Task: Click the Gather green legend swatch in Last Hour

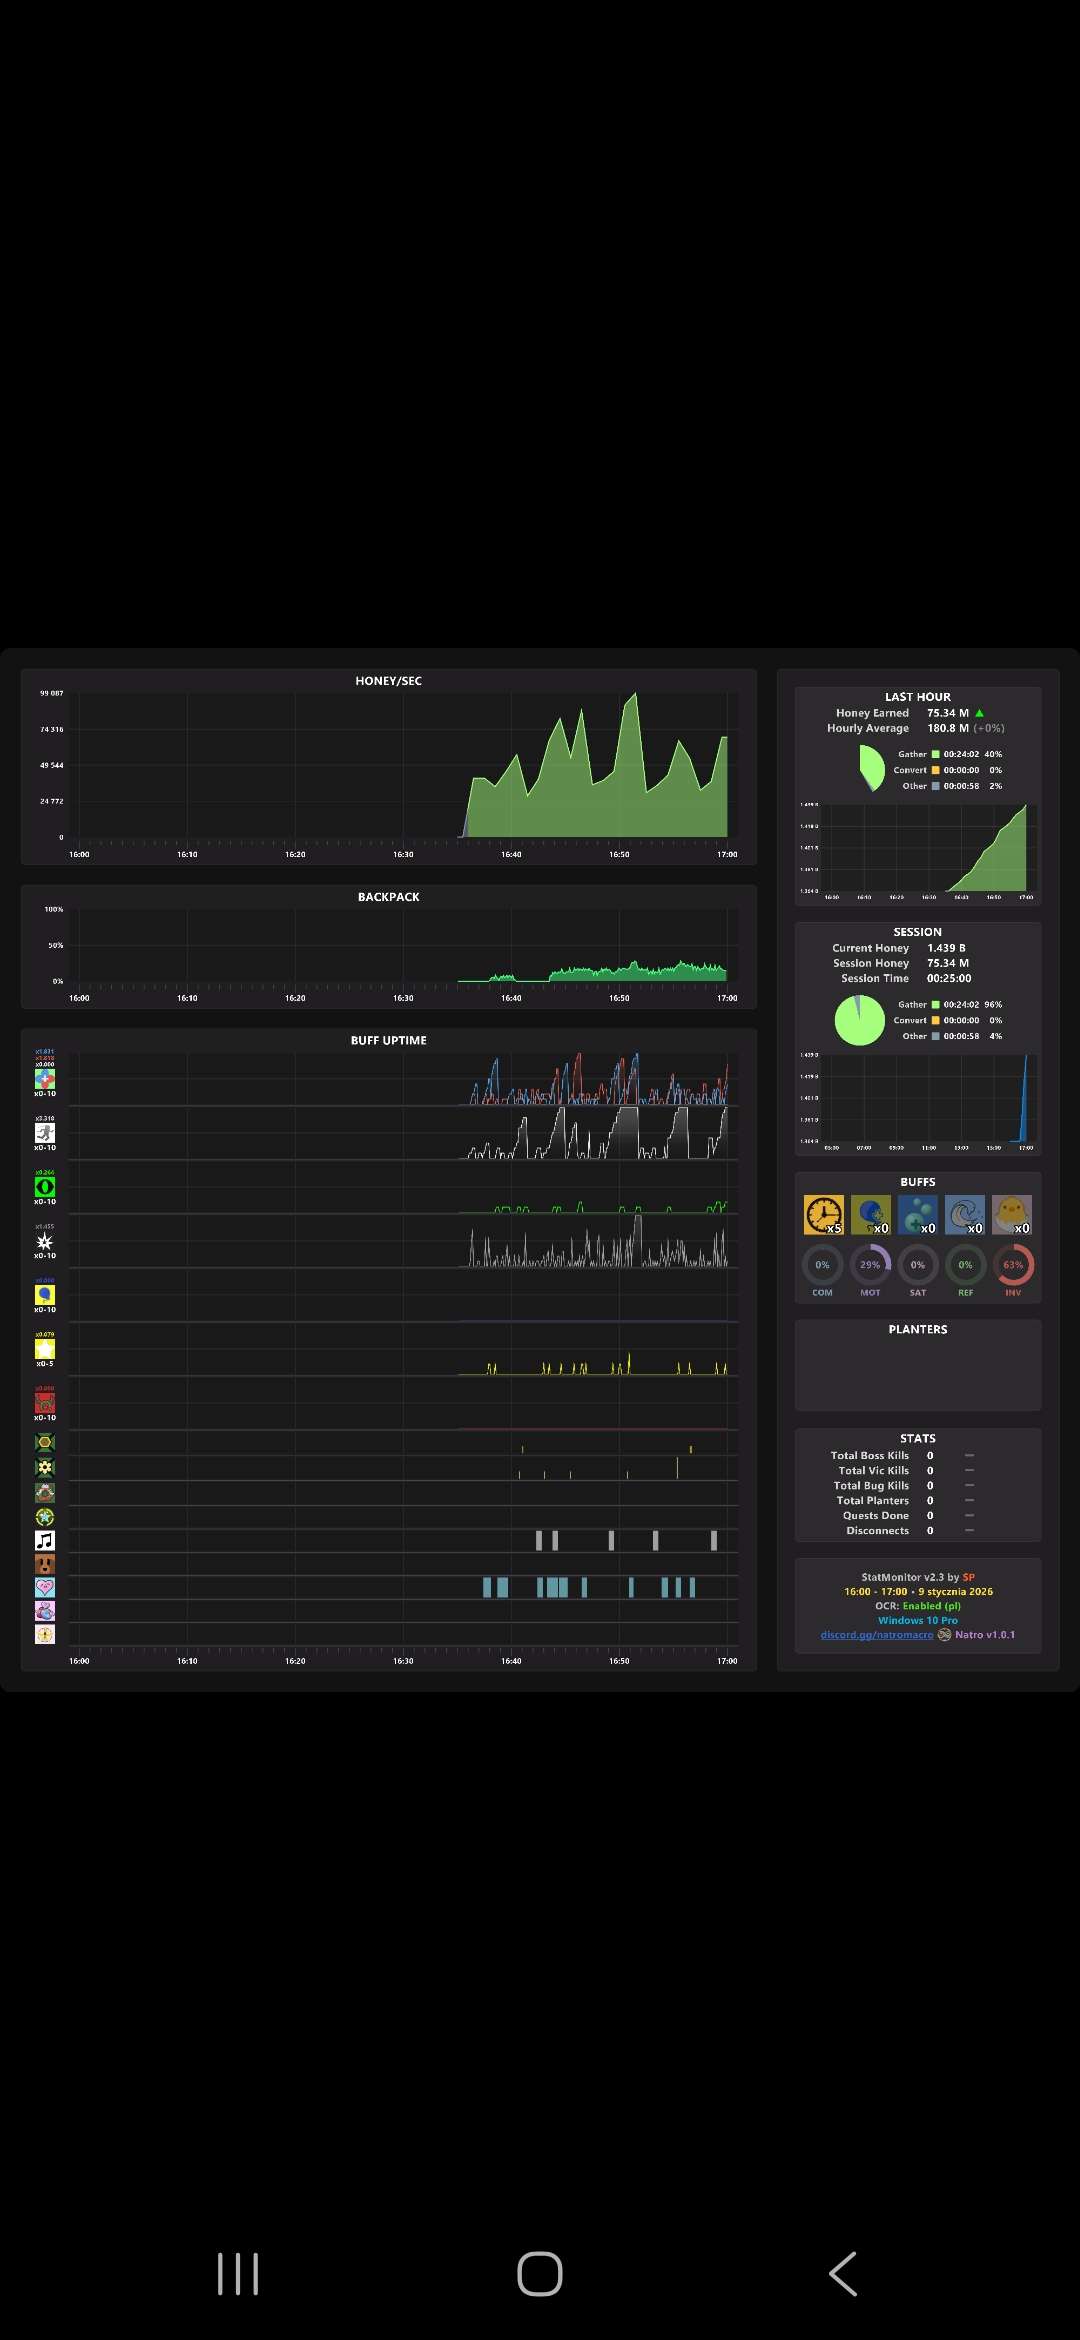Action: pos(936,754)
